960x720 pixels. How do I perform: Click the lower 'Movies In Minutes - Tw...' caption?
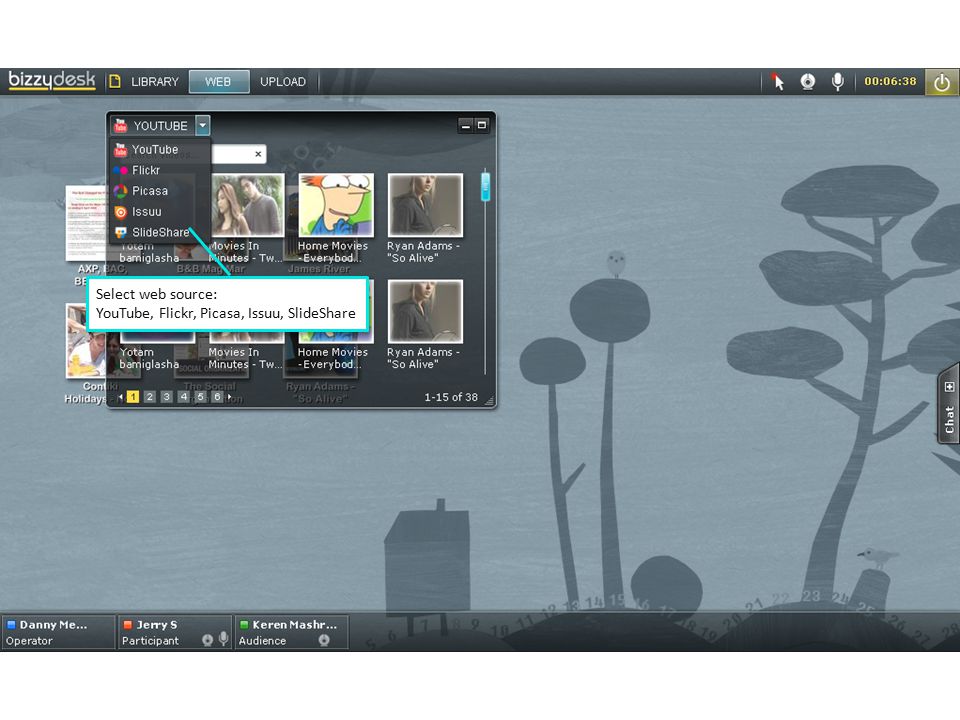[x=244, y=358]
